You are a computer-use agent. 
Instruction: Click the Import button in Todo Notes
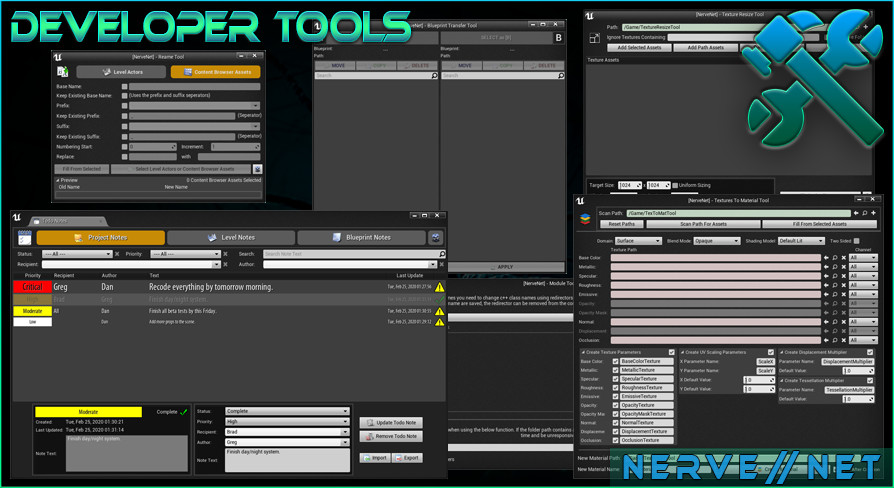375,458
